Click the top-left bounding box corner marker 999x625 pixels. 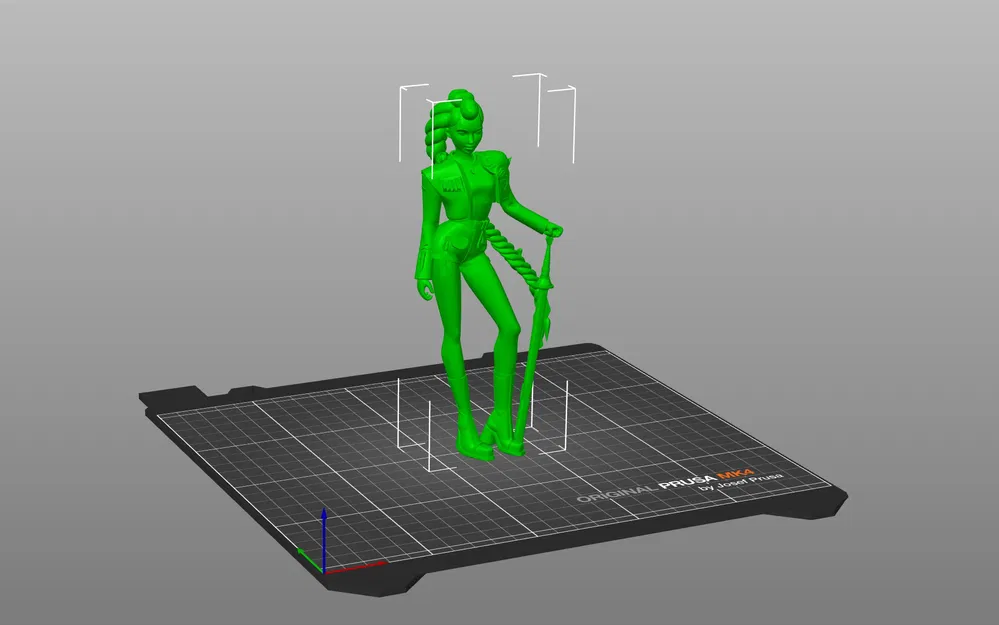pyautogui.click(x=413, y=123)
